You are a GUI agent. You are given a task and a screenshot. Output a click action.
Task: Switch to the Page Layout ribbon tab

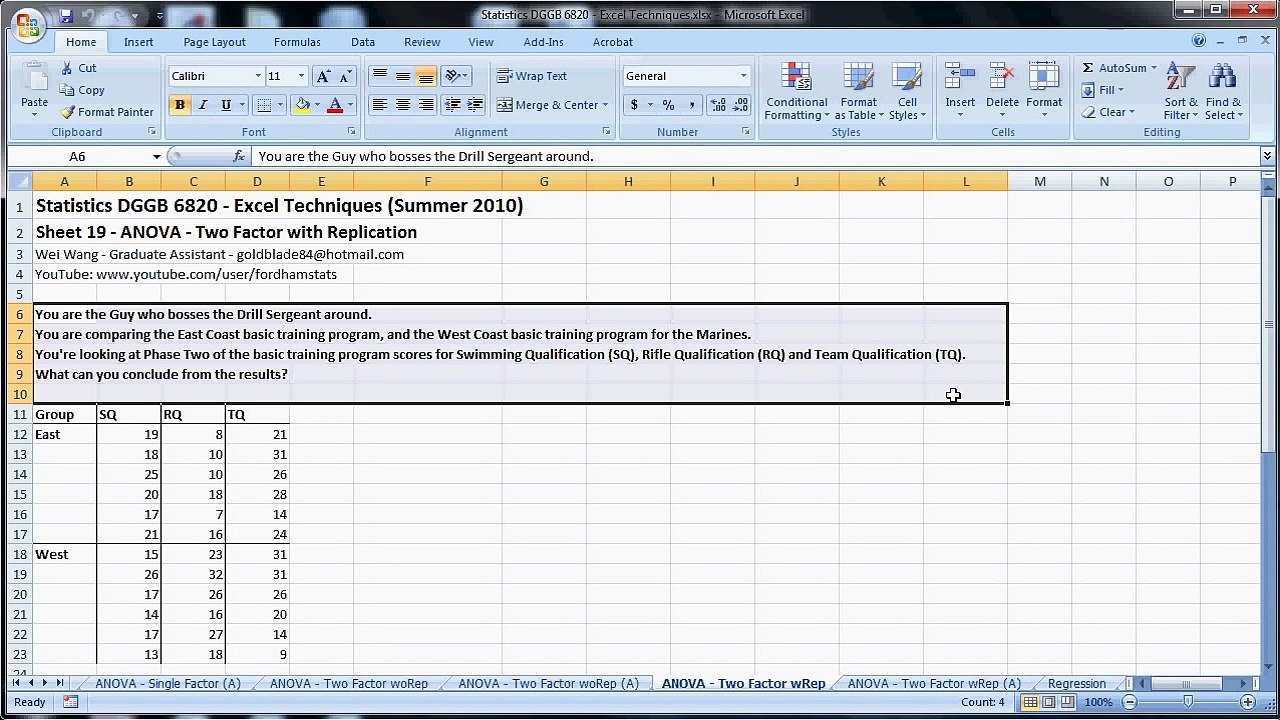(x=214, y=42)
